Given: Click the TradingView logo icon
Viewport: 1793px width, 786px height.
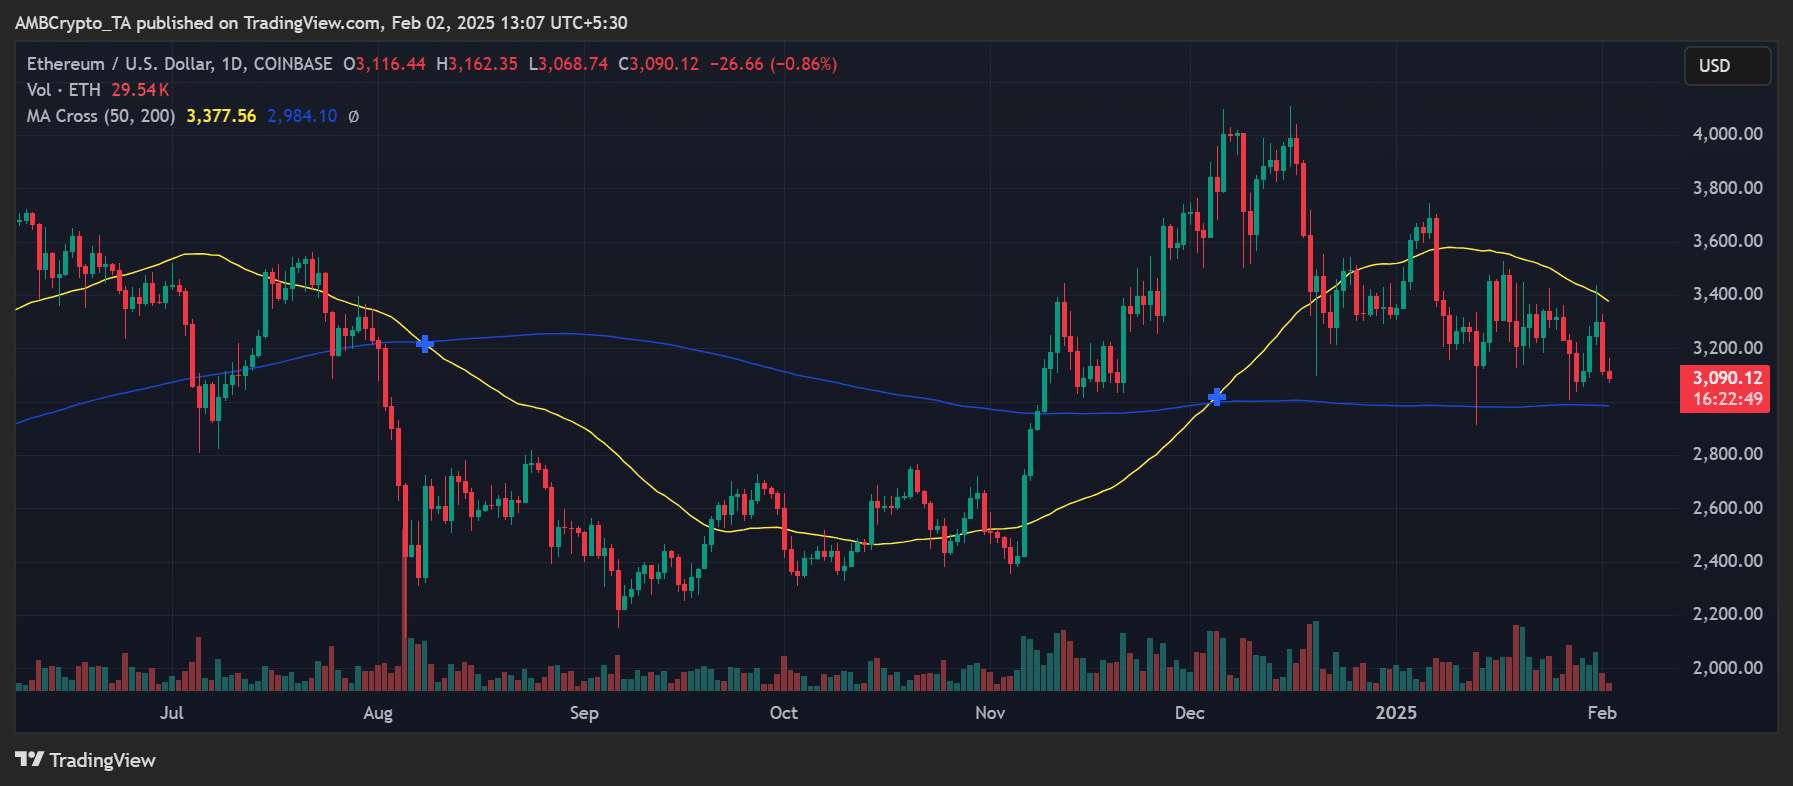Looking at the screenshot, I should point(29,760).
